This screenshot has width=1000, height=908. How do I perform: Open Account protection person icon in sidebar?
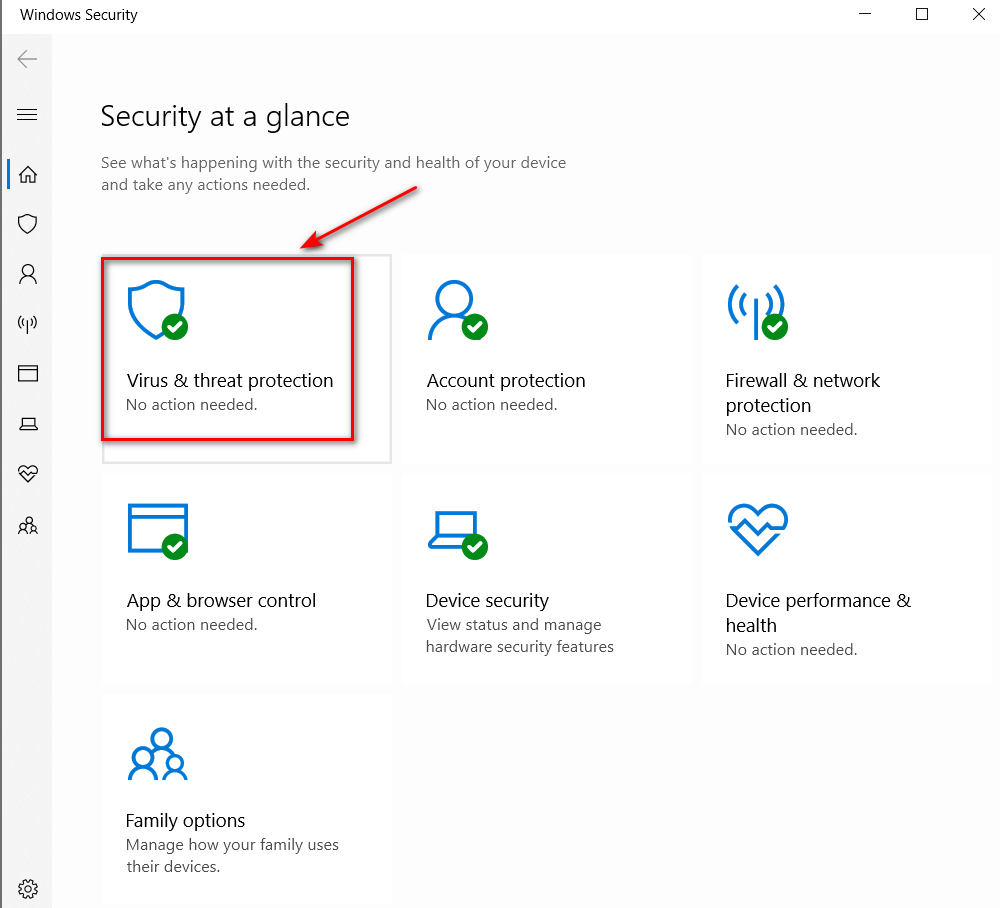pos(27,274)
